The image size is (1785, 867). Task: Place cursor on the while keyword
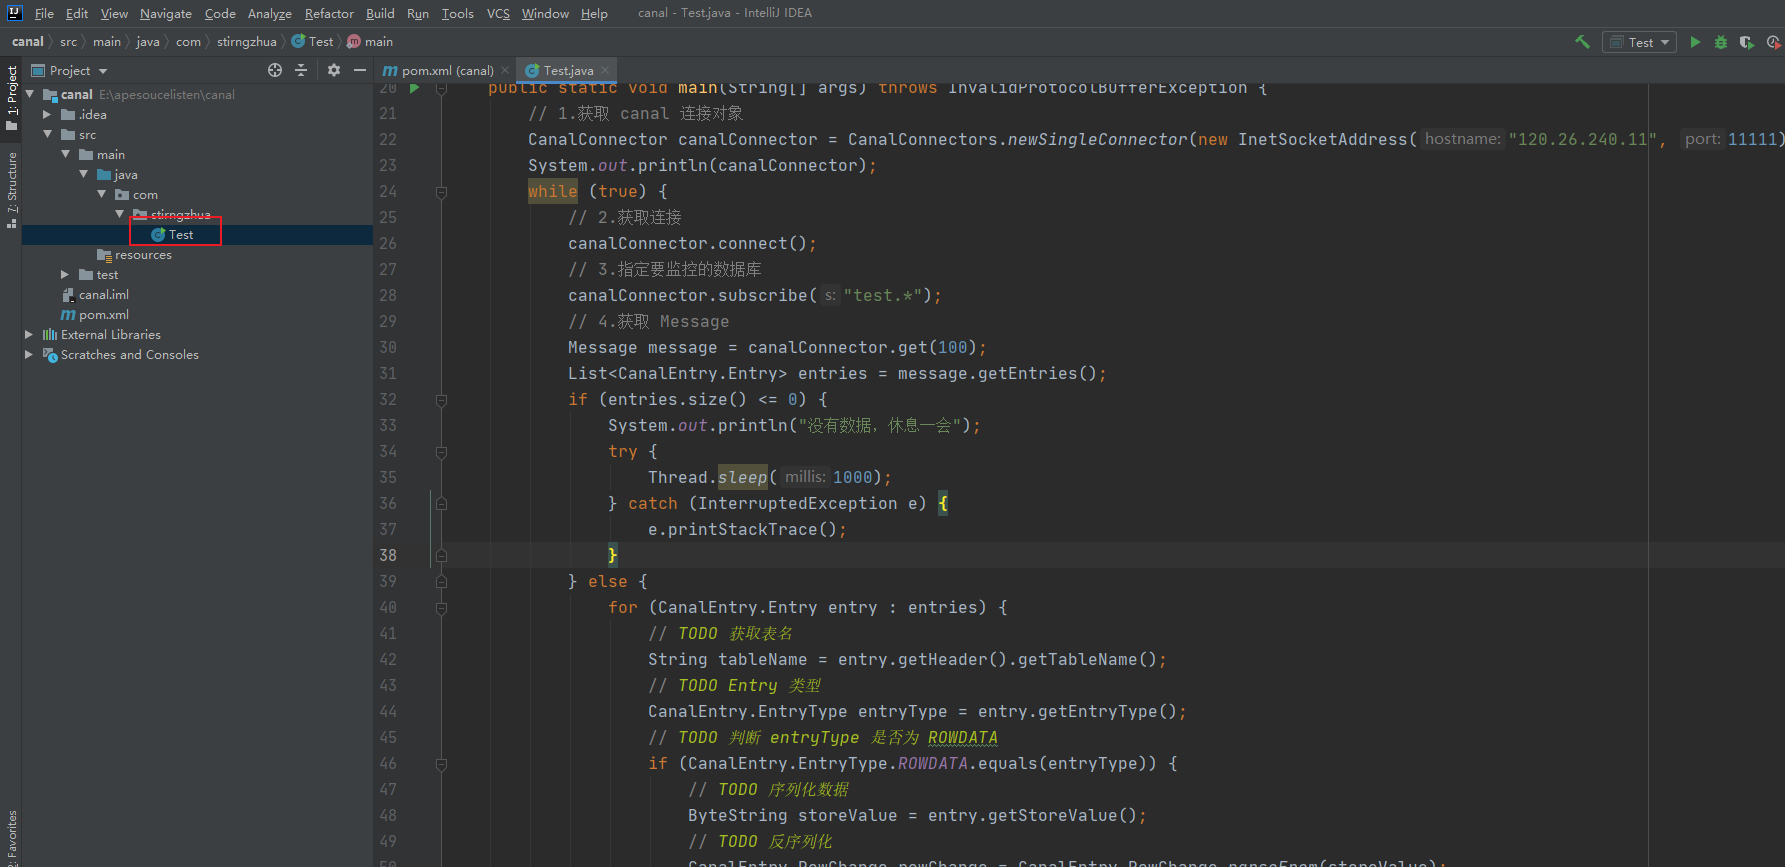(553, 191)
